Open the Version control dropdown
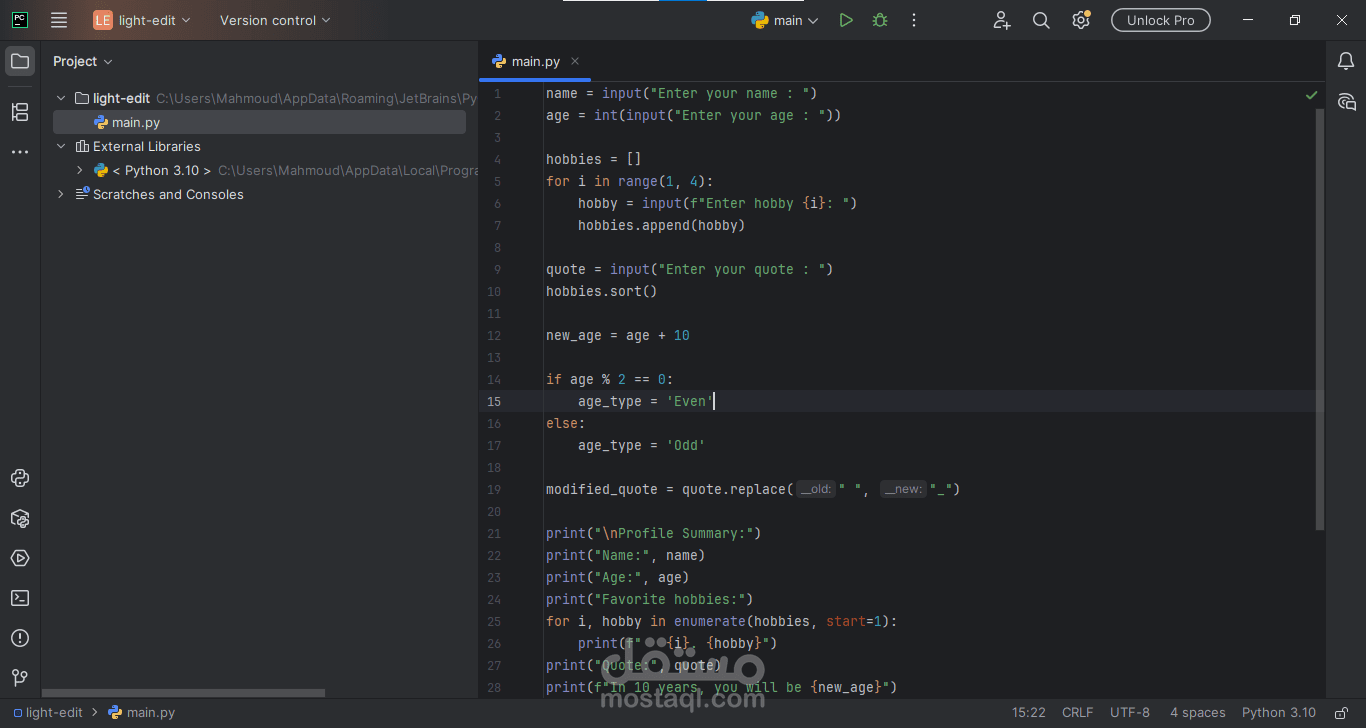The image size is (1366, 728). tap(275, 20)
